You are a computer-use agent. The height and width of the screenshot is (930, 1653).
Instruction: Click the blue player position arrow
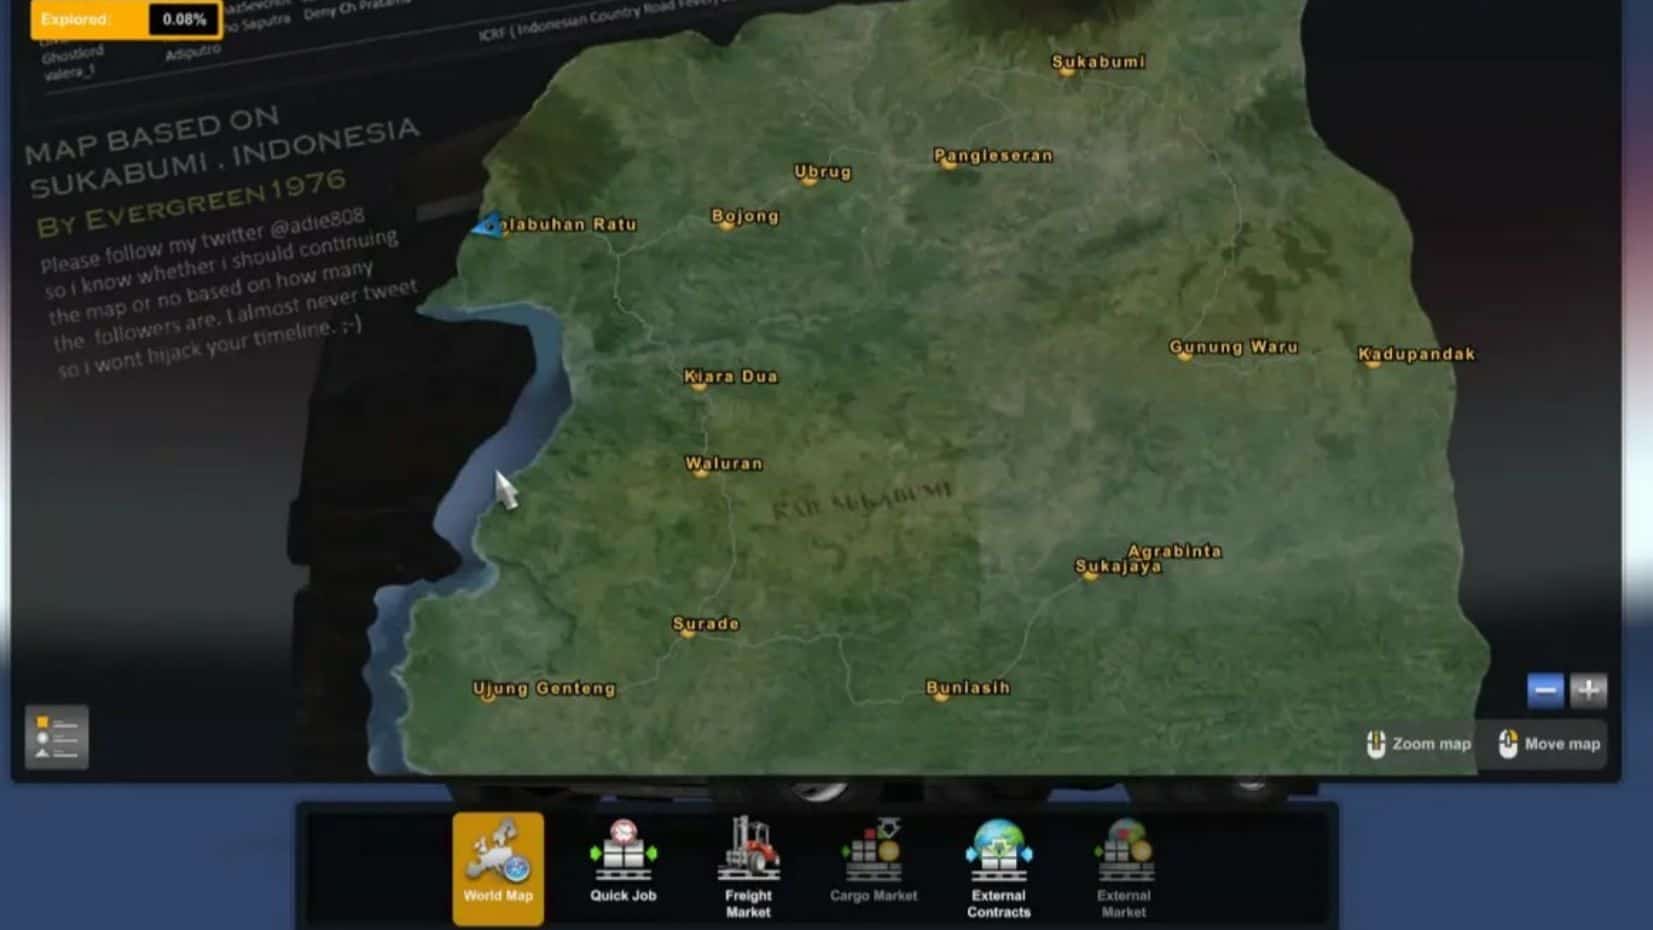coord(488,226)
